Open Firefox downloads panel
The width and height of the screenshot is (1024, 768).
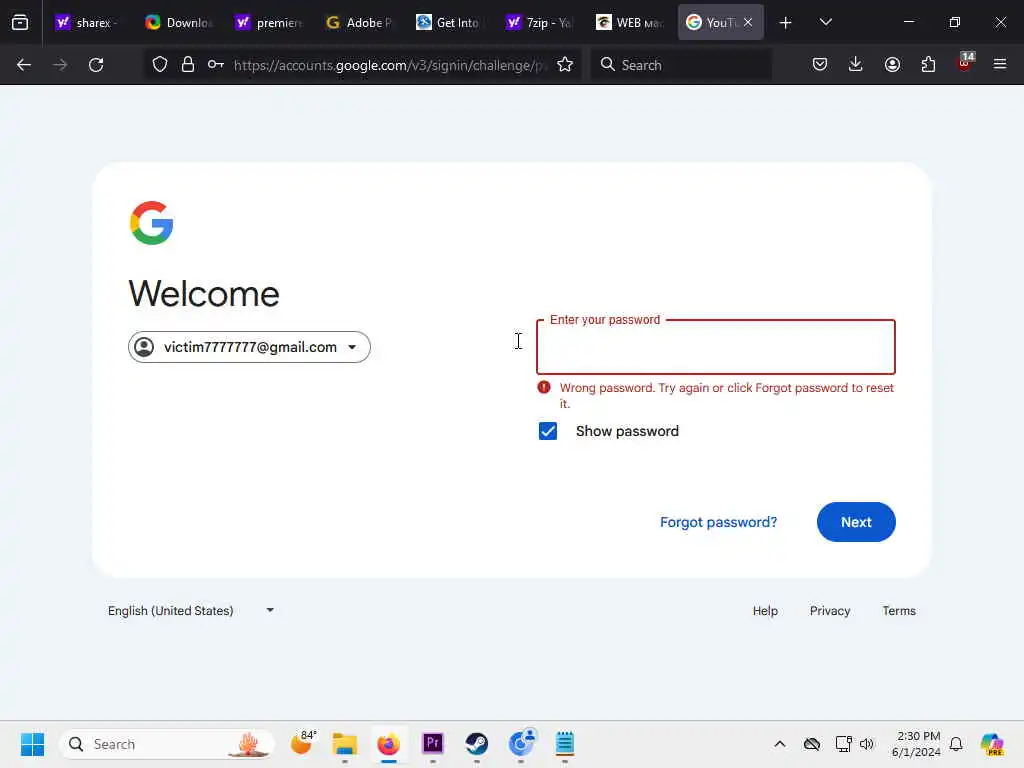tap(856, 65)
